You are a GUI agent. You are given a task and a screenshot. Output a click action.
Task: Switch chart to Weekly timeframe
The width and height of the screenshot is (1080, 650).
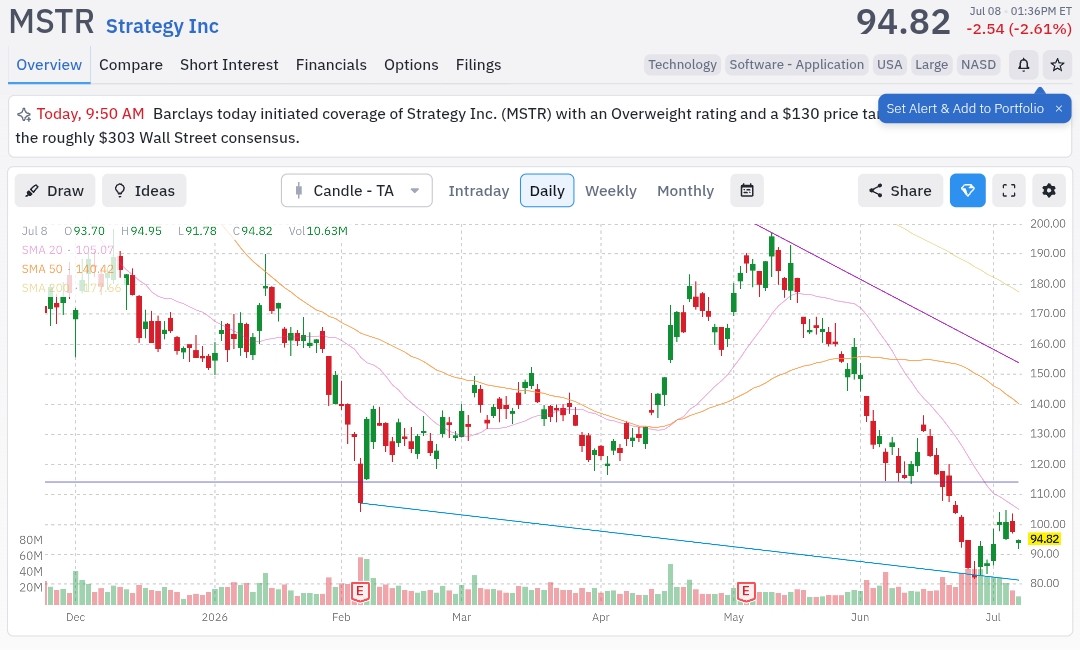(611, 191)
